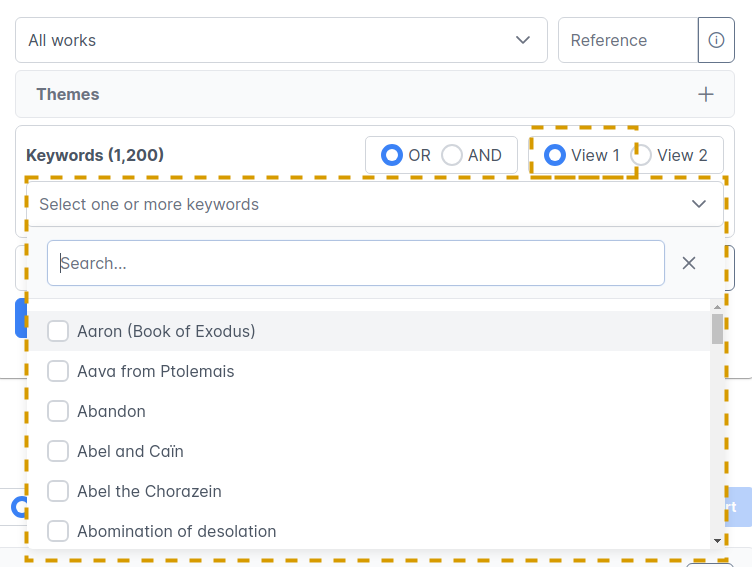
Task: Select the AND radio option
Action: pos(452,155)
